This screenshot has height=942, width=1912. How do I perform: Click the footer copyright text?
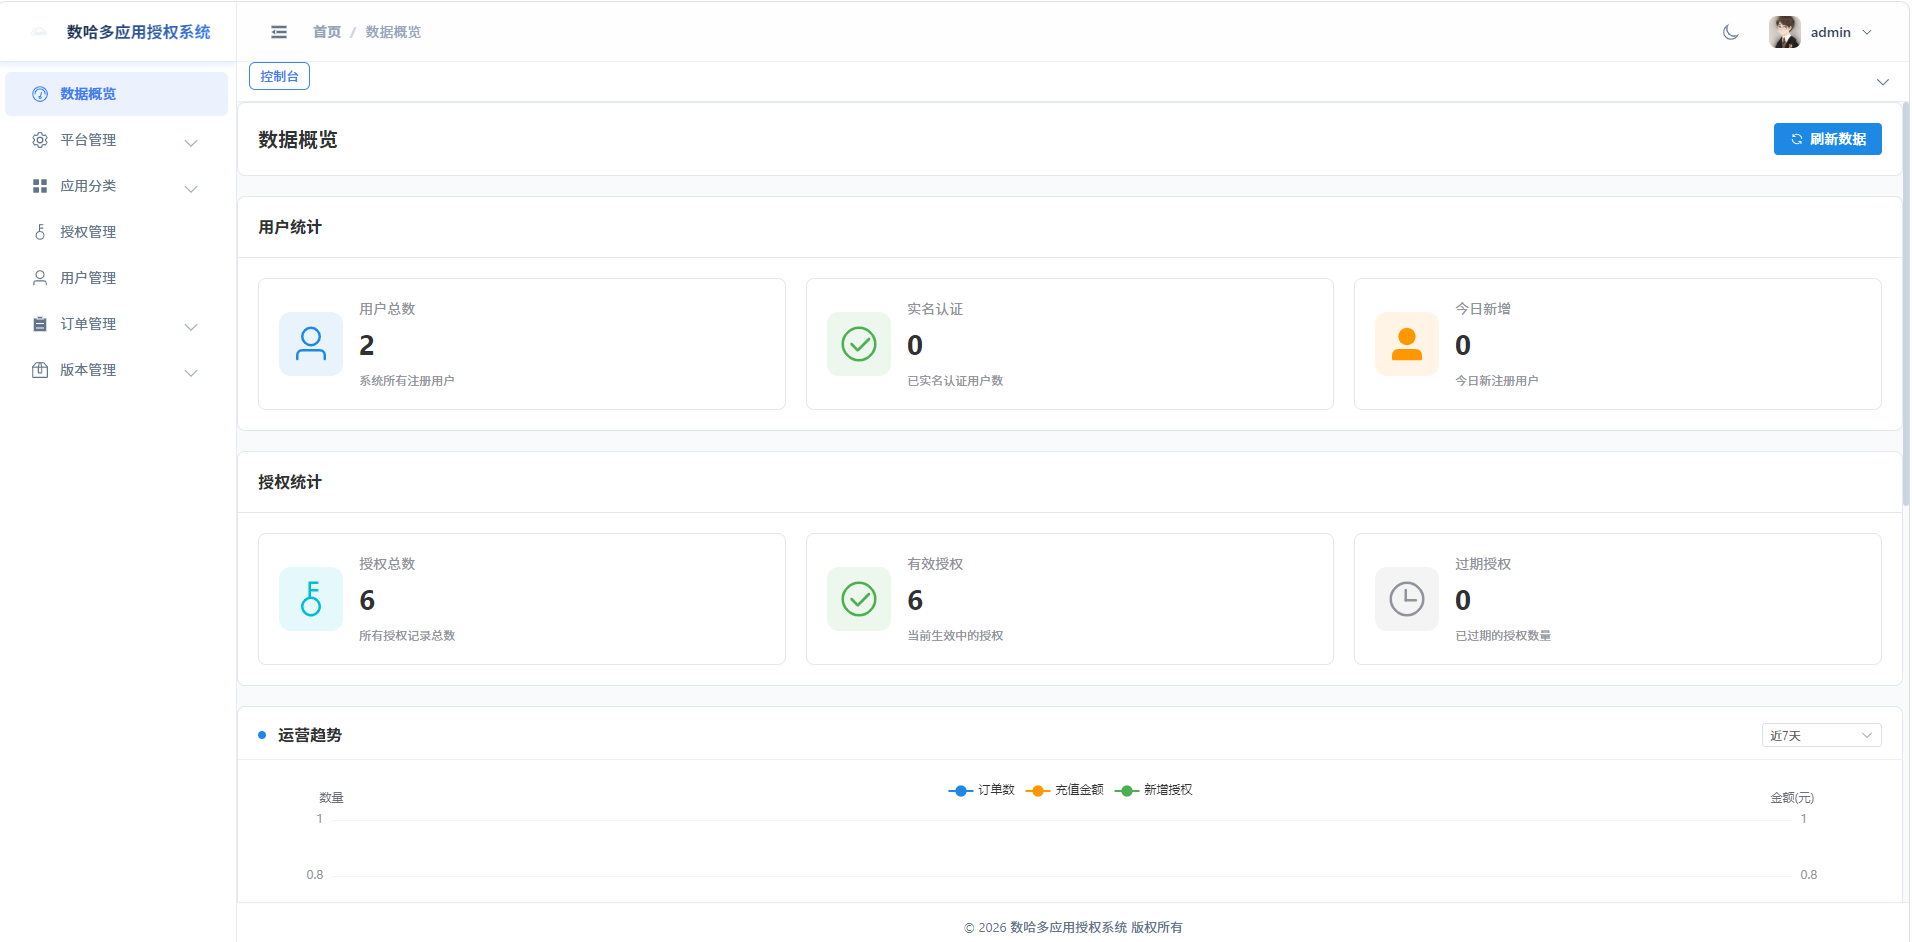tap(1073, 928)
